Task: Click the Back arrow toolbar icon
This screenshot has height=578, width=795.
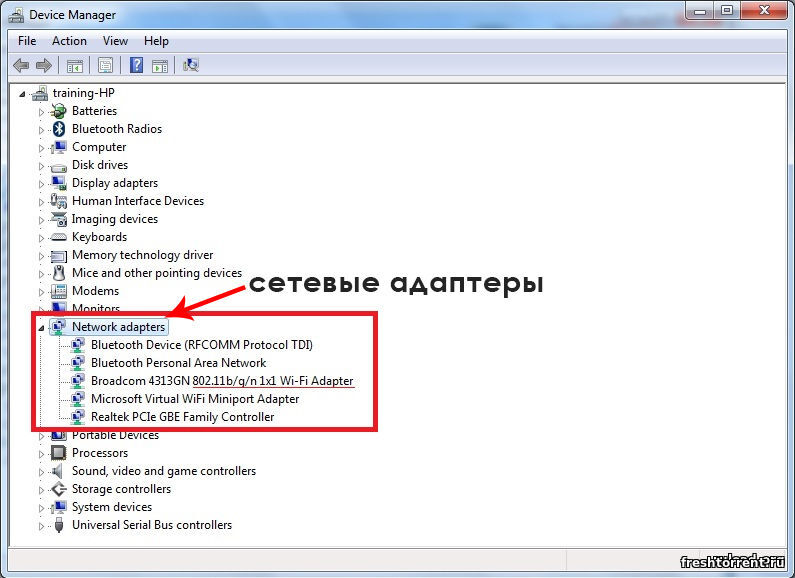Action: click(x=21, y=66)
